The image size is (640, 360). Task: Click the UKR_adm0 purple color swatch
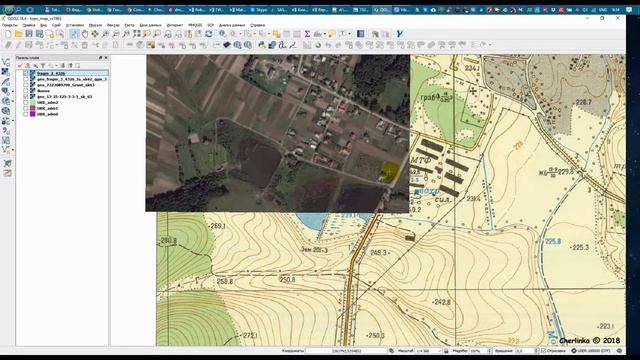[x=33, y=114]
